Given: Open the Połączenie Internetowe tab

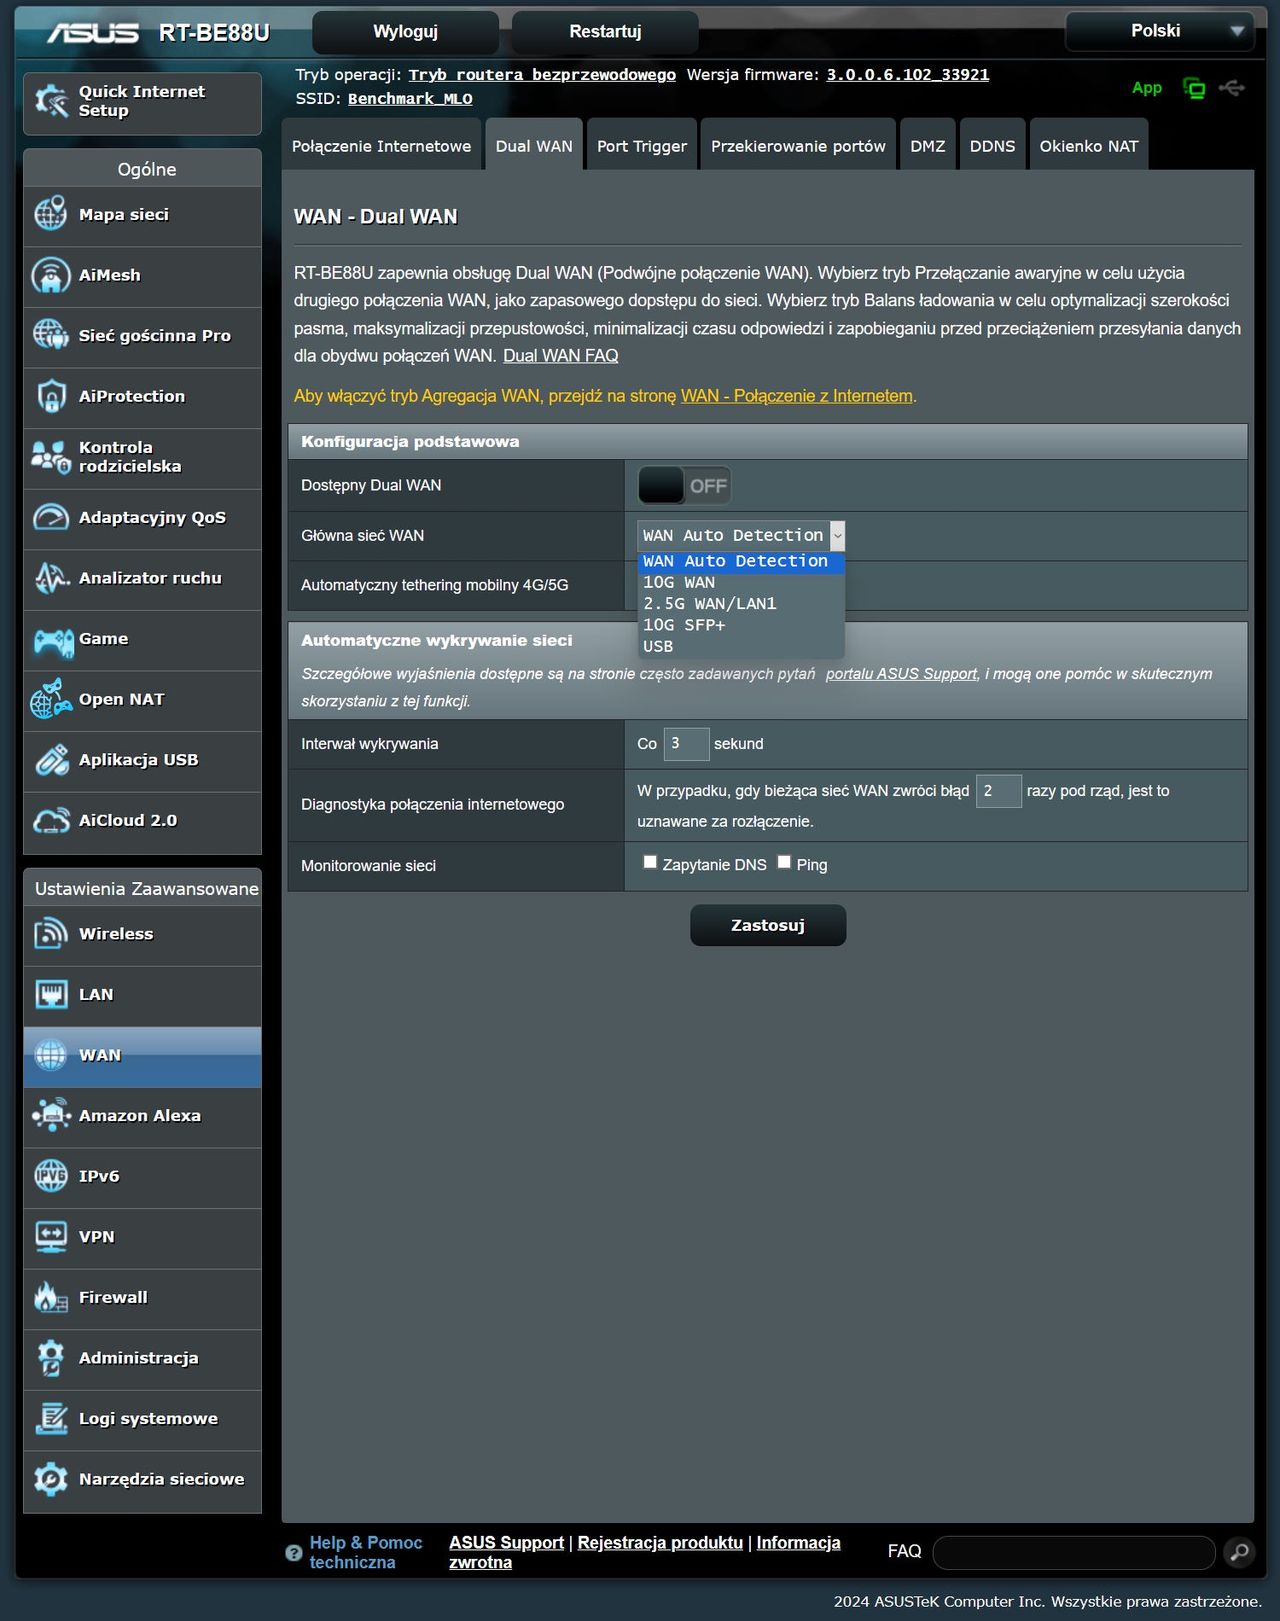Looking at the screenshot, I should (381, 146).
